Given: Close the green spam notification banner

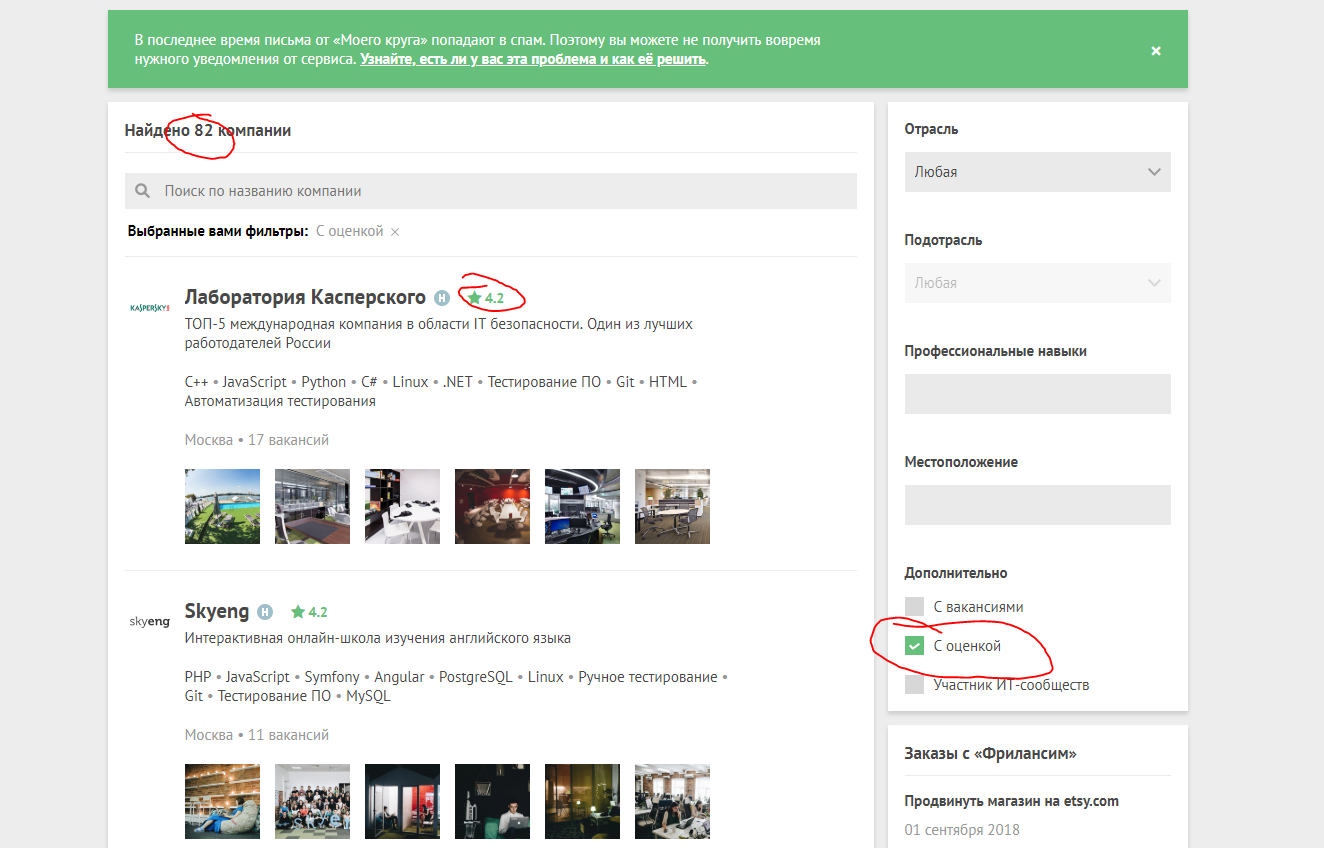Looking at the screenshot, I should coord(1156,51).
